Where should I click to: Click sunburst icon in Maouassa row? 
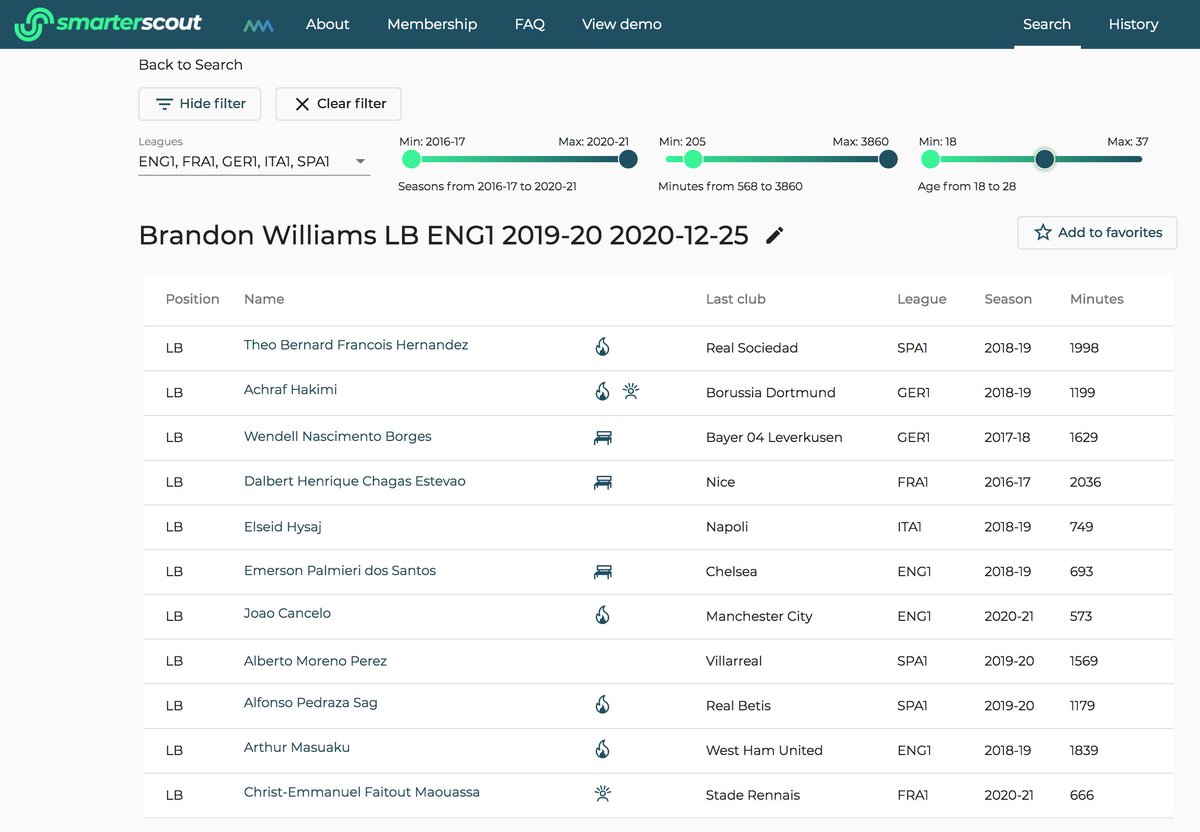click(602, 794)
